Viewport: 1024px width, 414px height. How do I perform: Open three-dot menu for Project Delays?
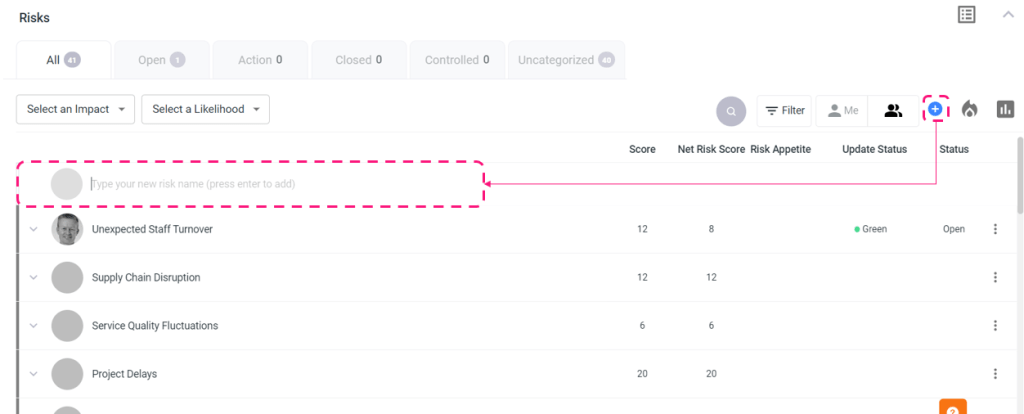pos(995,374)
